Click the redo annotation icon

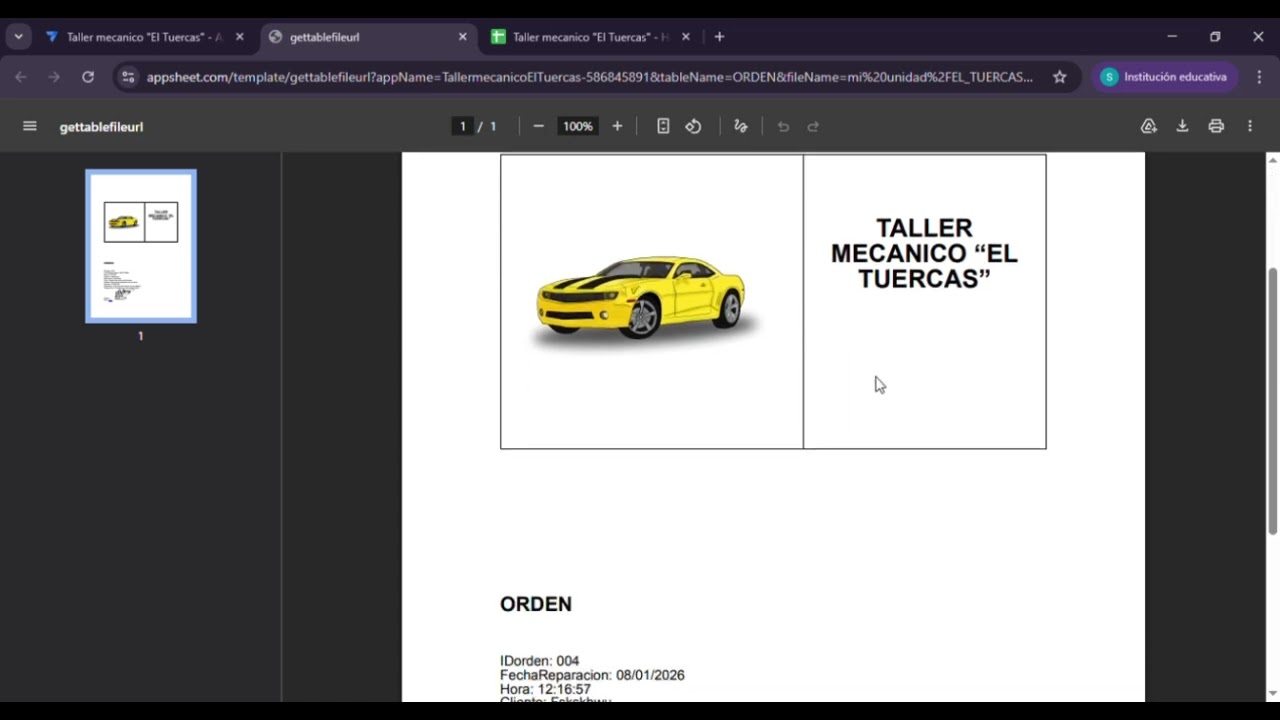813,126
